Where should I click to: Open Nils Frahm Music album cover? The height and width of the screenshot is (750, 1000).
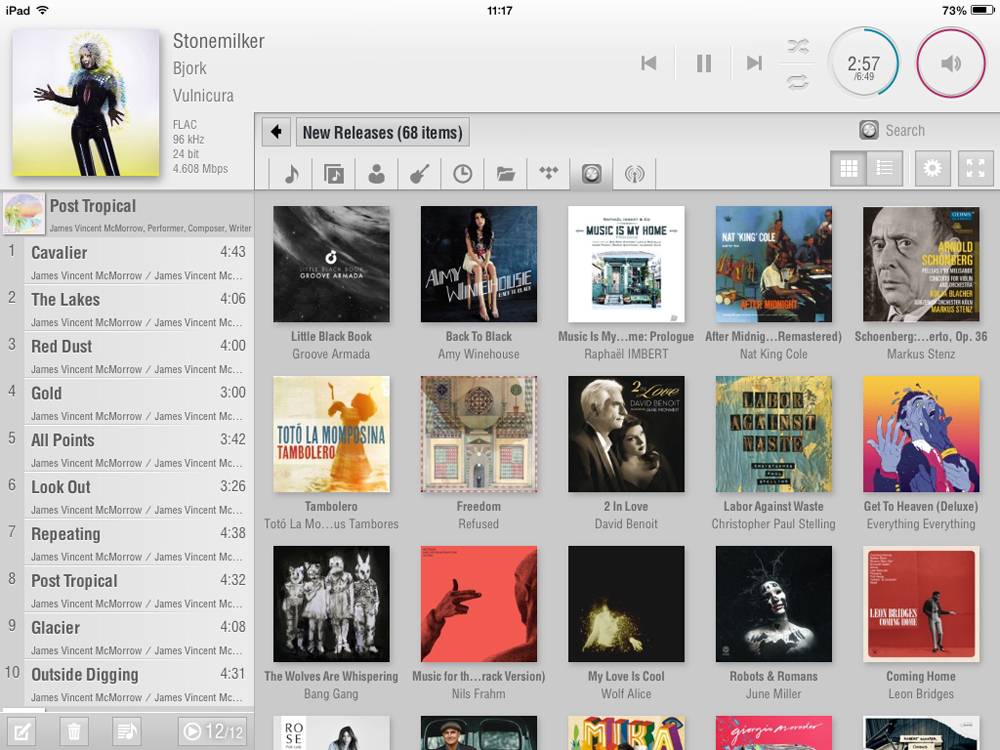[478, 603]
